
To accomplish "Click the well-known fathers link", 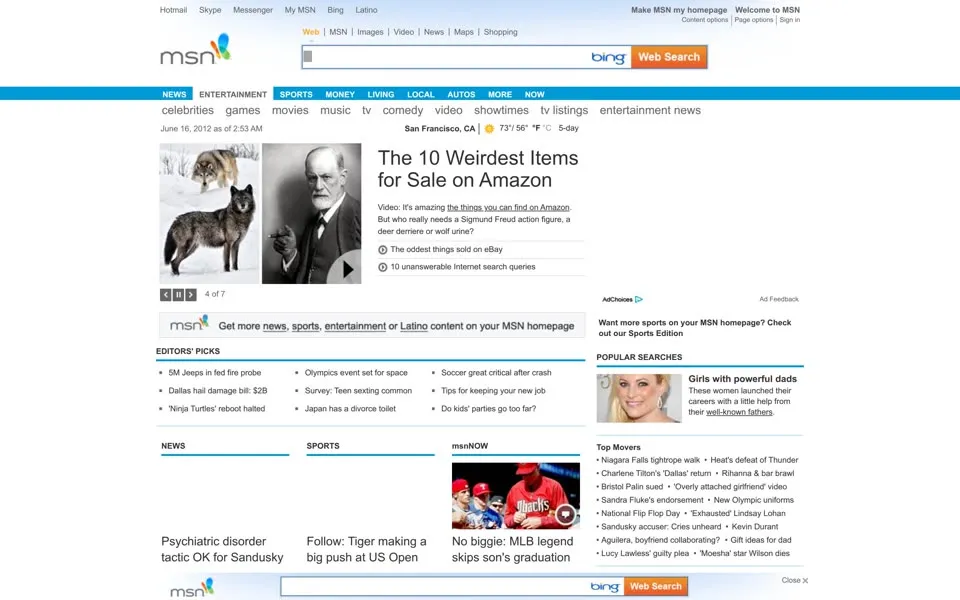I will [739, 413].
